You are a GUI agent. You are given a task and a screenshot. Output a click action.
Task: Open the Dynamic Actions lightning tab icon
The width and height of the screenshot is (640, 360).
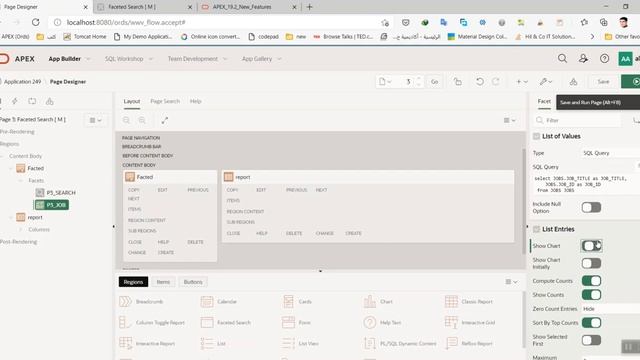tap(15, 101)
